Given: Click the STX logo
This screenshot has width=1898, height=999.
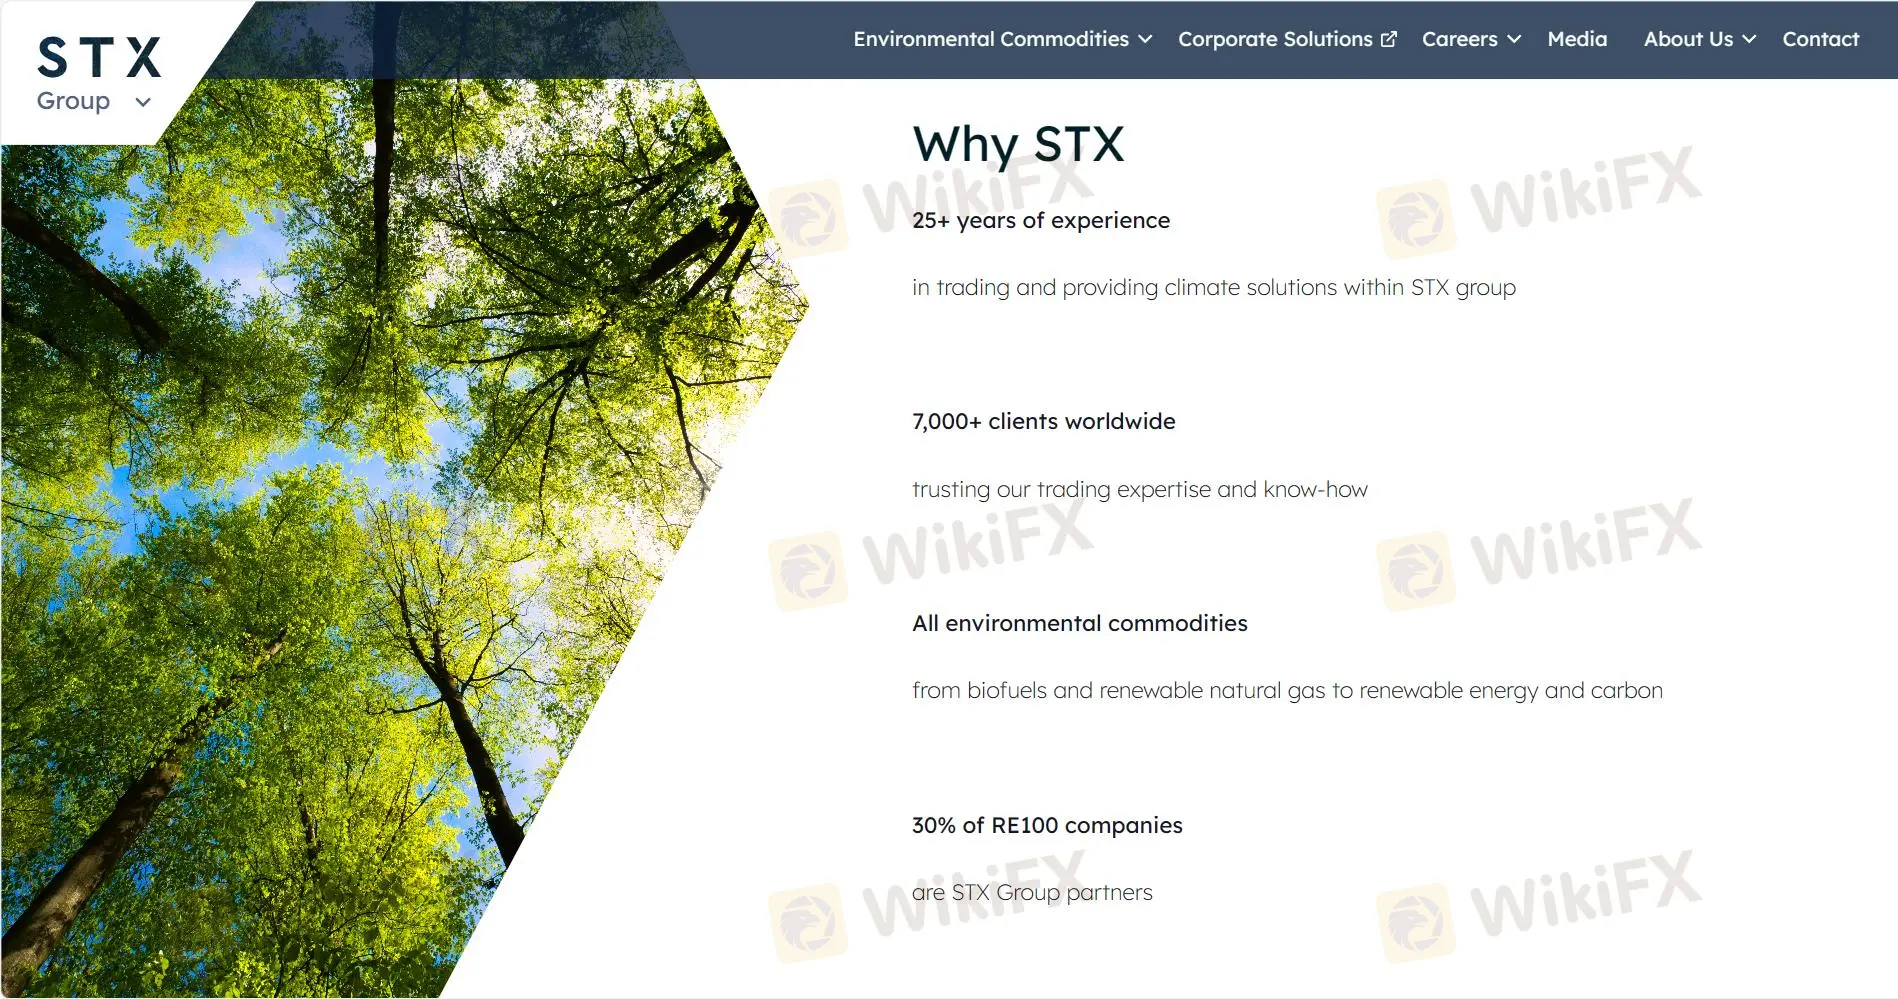Looking at the screenshot, I should click(x=98, y=58).
